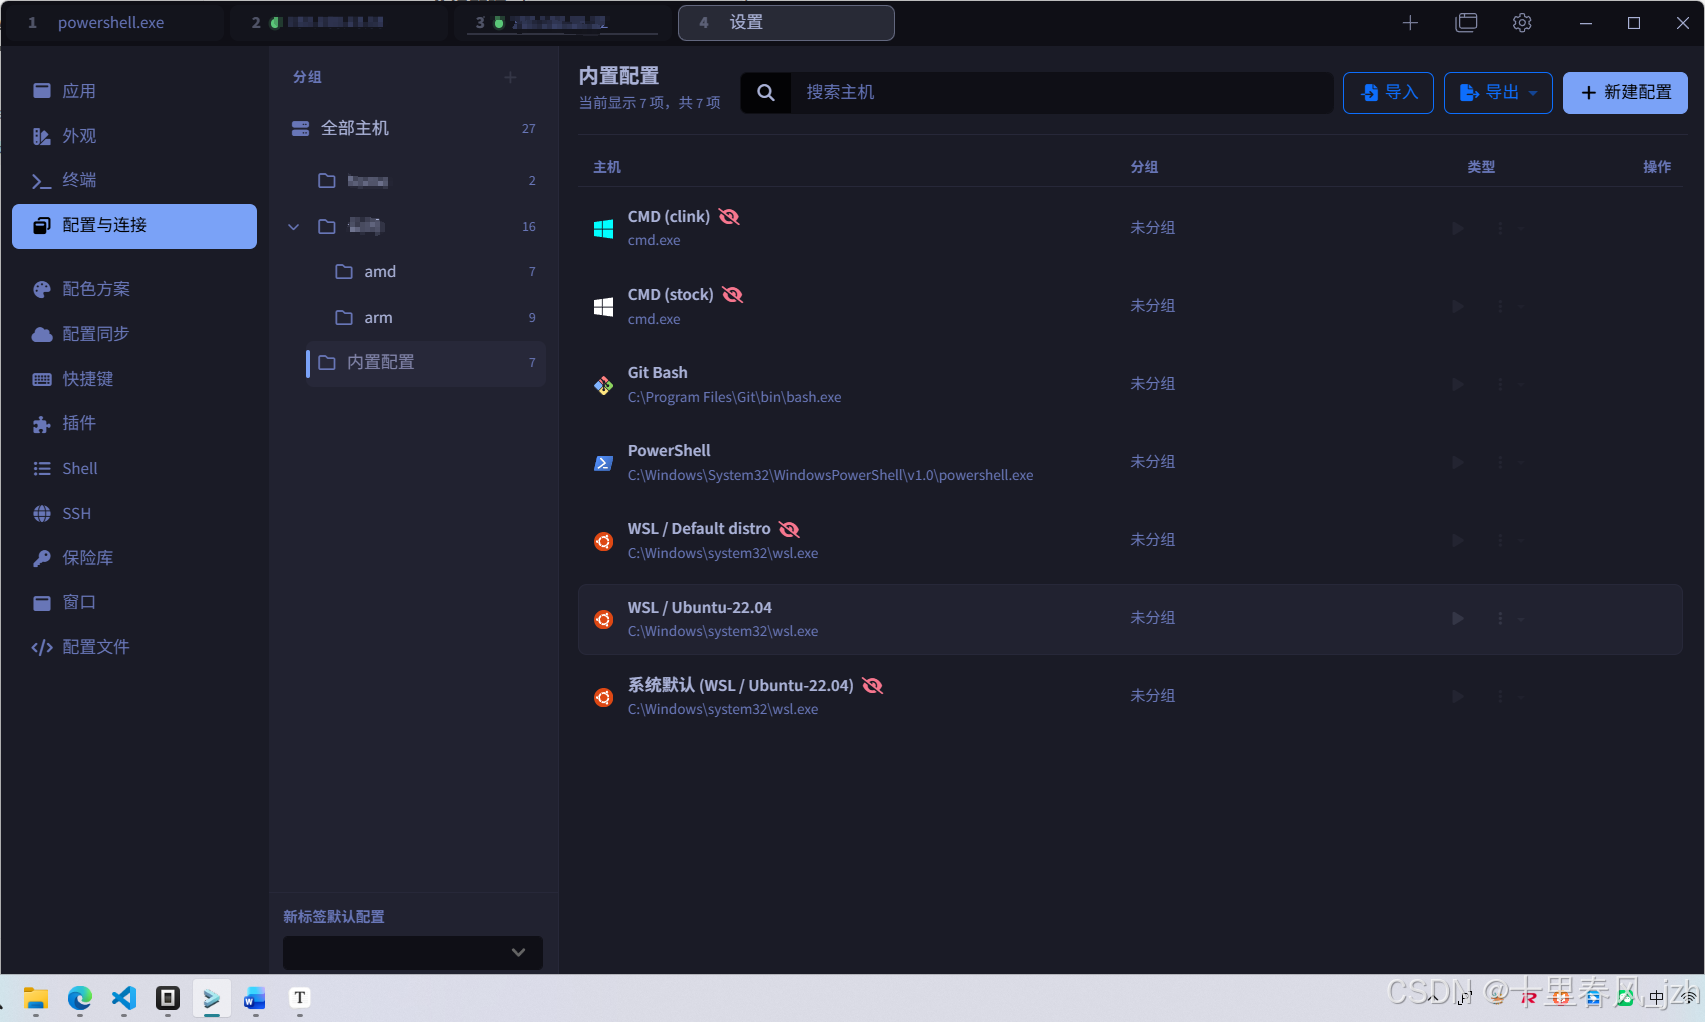Screen dimensions: 1705x1022
Task: Select the 全部主机 all hosts group
Action: pos(413,128)
